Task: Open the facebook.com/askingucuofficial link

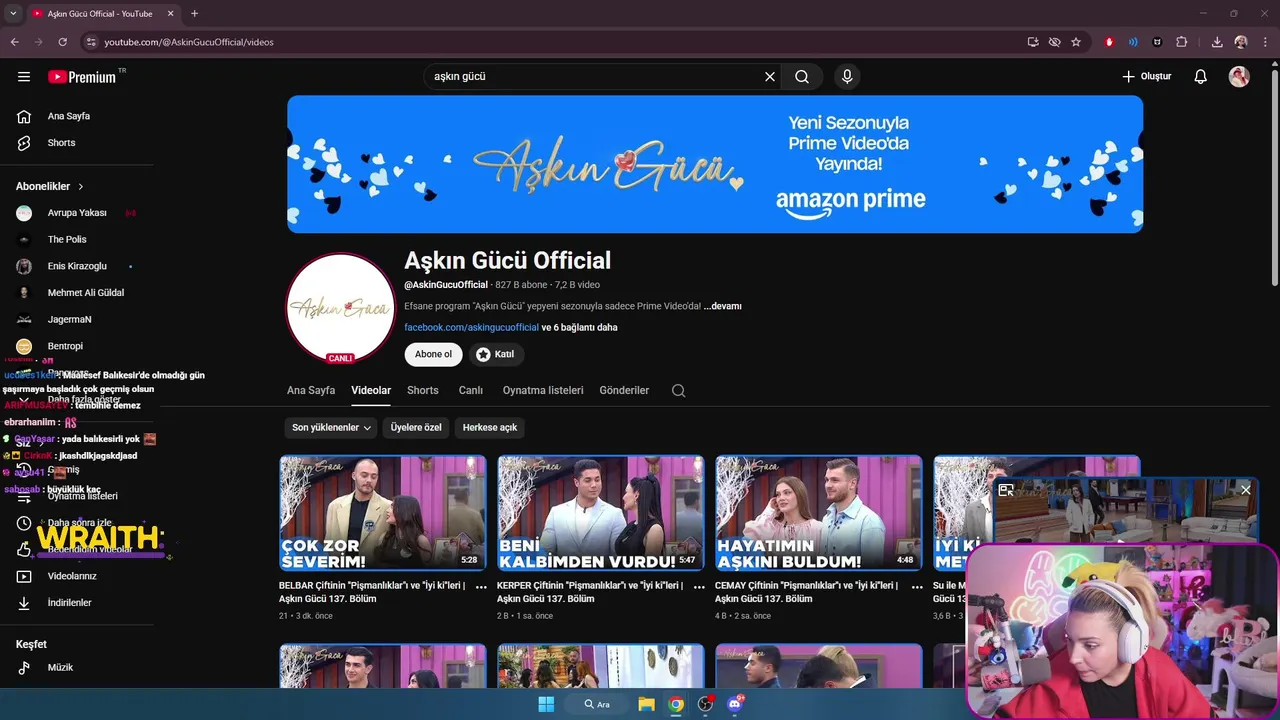Action: point(471,328)
